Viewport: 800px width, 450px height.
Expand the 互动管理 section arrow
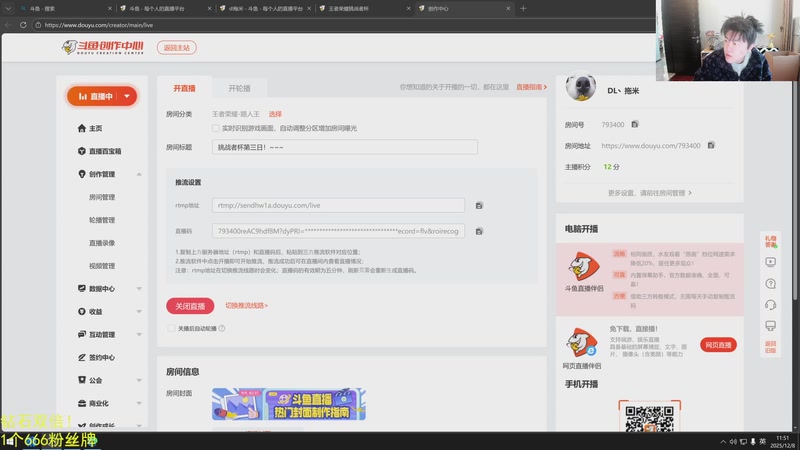(x=139, y=334)
